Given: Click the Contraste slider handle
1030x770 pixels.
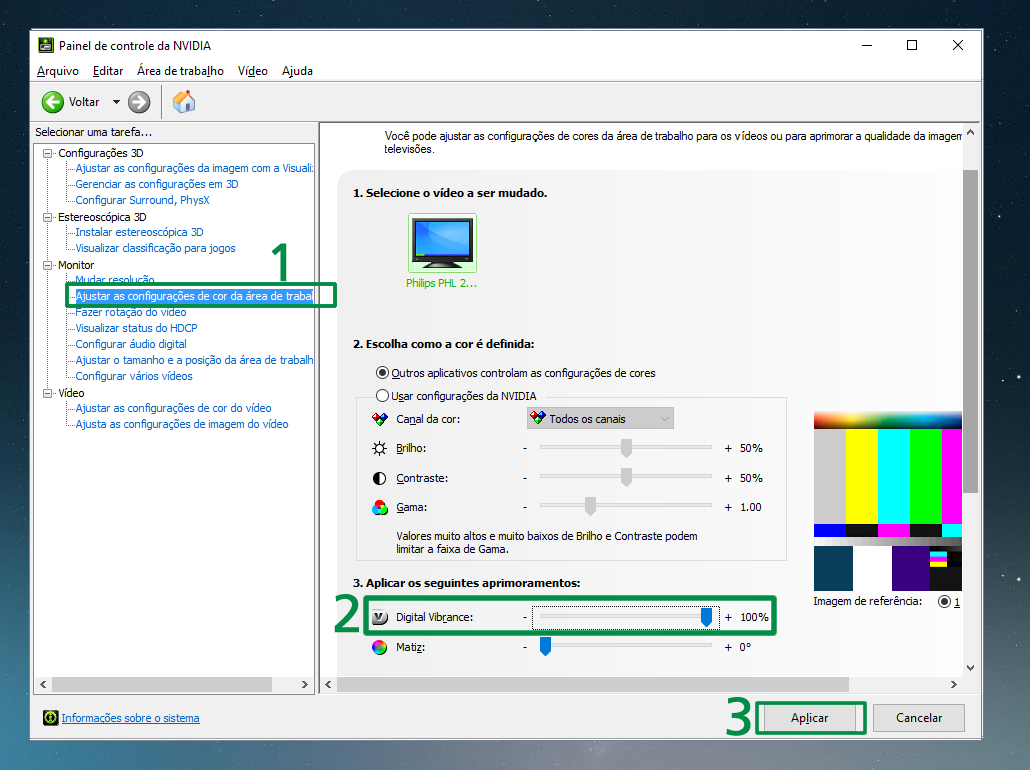Looking at the screenshot, I should click(x=626, y=478).
